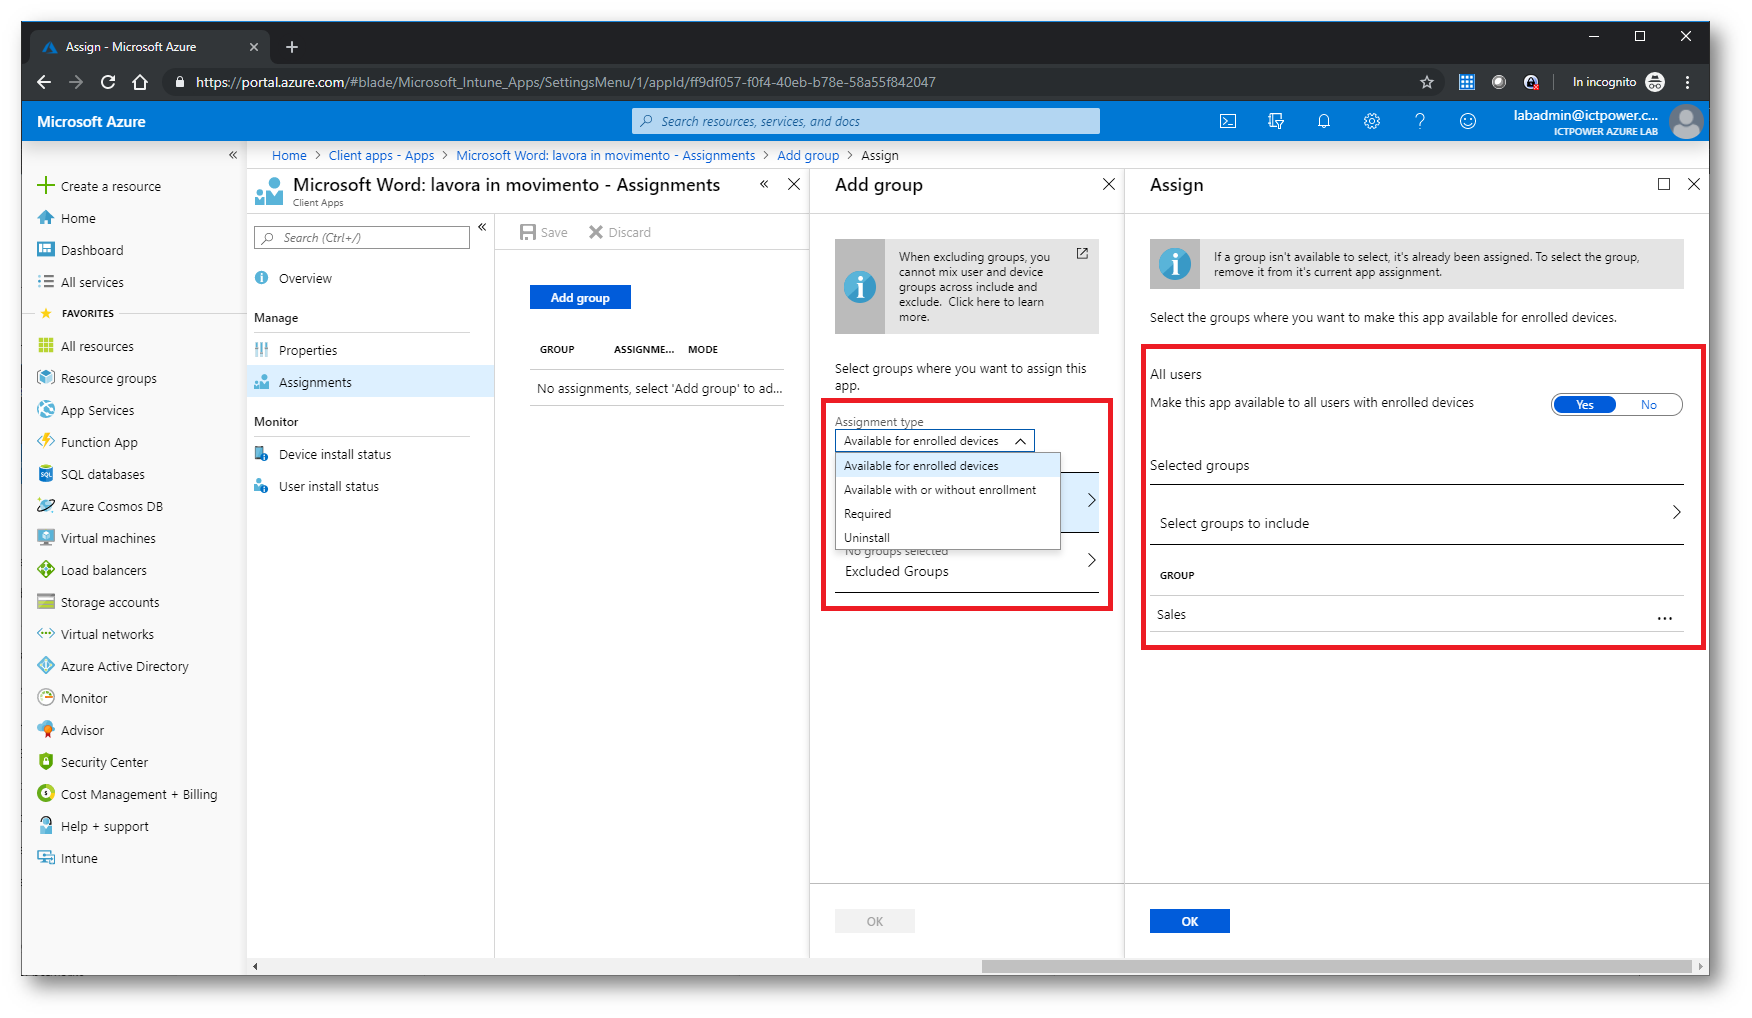1752x1018 pixels.
Task: Close the Add group blade
Action: point(1108,184)
